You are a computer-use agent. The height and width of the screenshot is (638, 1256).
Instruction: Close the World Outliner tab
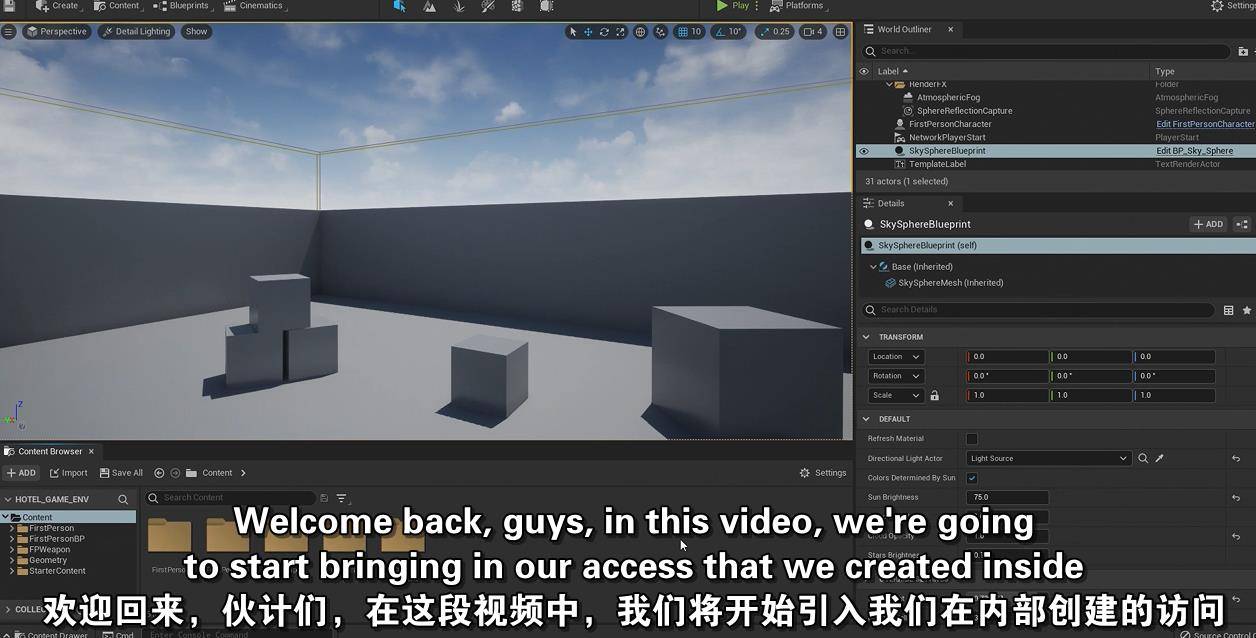click(x=950, y=30)
